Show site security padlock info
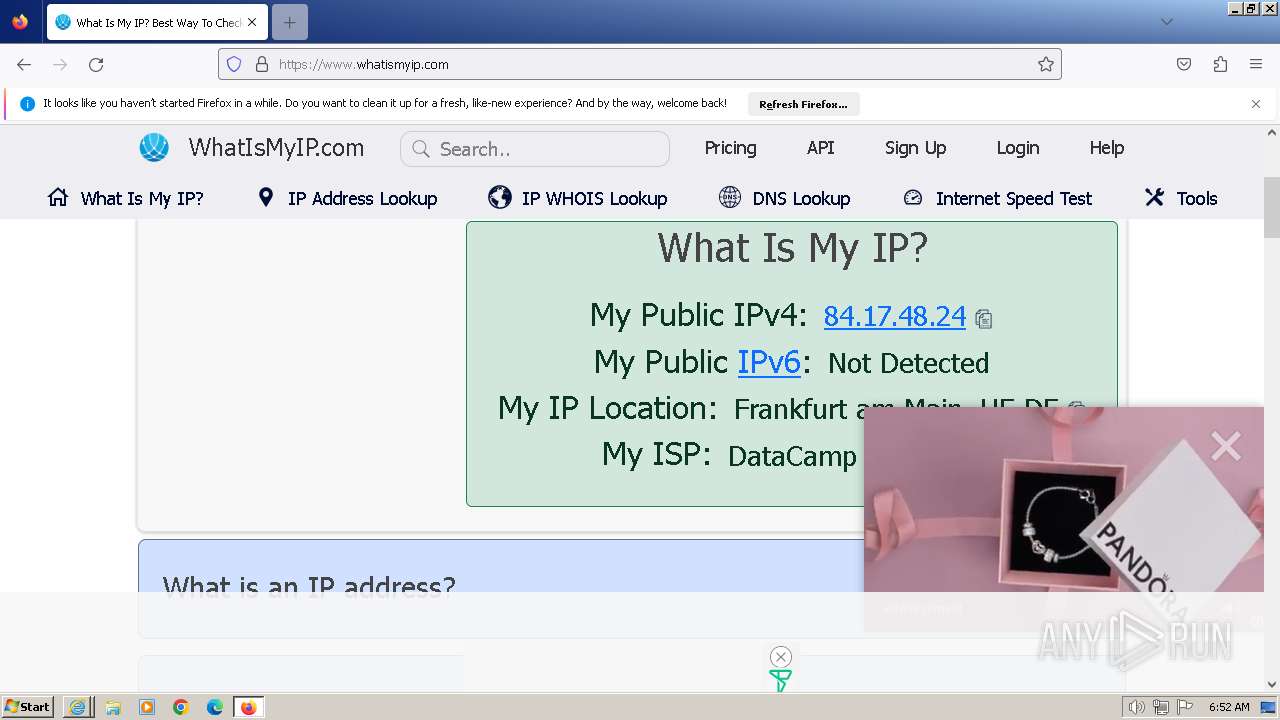Screen dimensions: 1280x720 (x=262, y=64)
